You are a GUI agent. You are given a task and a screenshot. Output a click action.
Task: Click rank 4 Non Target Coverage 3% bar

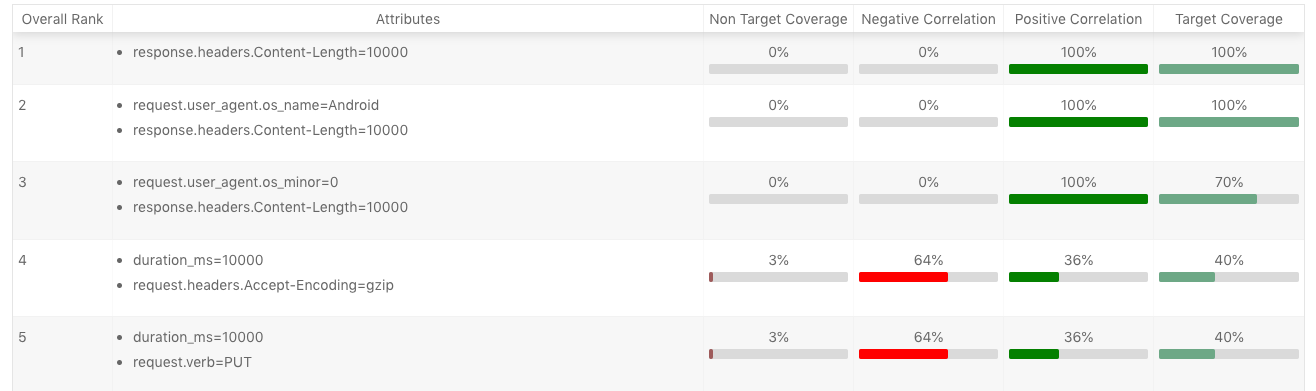[778, 277]
